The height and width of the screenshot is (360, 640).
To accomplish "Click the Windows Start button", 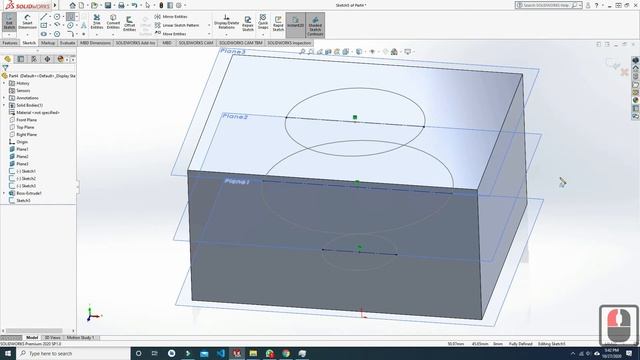I will coord(8,353).
